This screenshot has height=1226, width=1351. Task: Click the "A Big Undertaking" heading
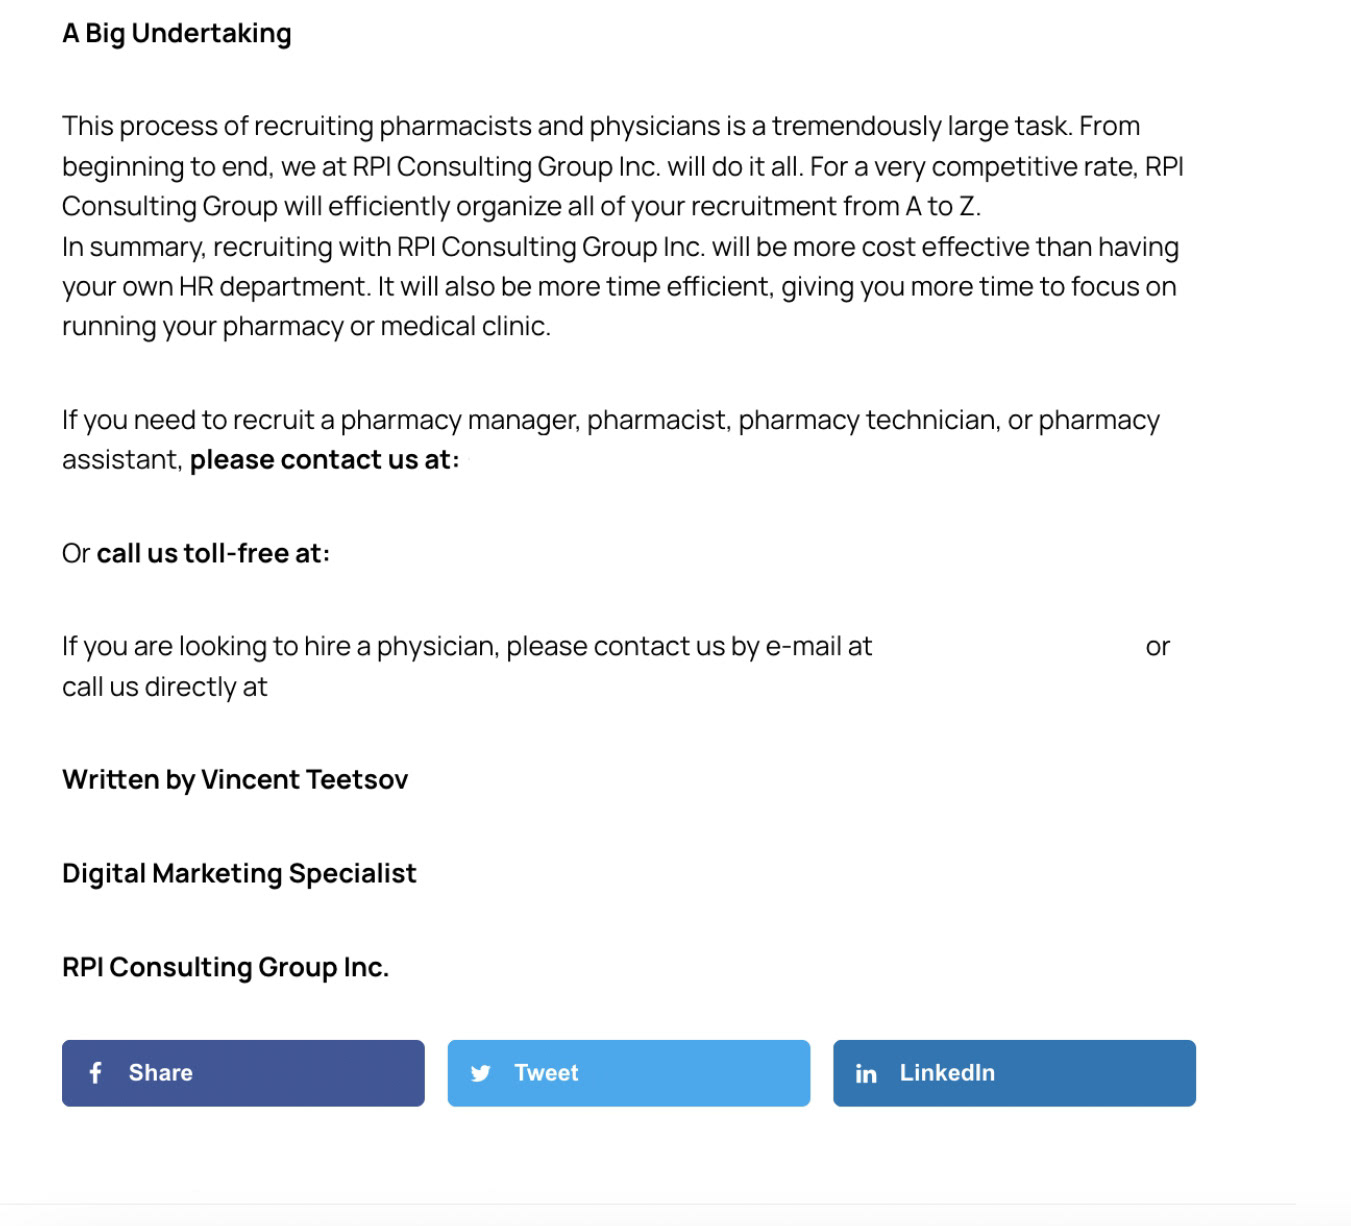(177, 33)
